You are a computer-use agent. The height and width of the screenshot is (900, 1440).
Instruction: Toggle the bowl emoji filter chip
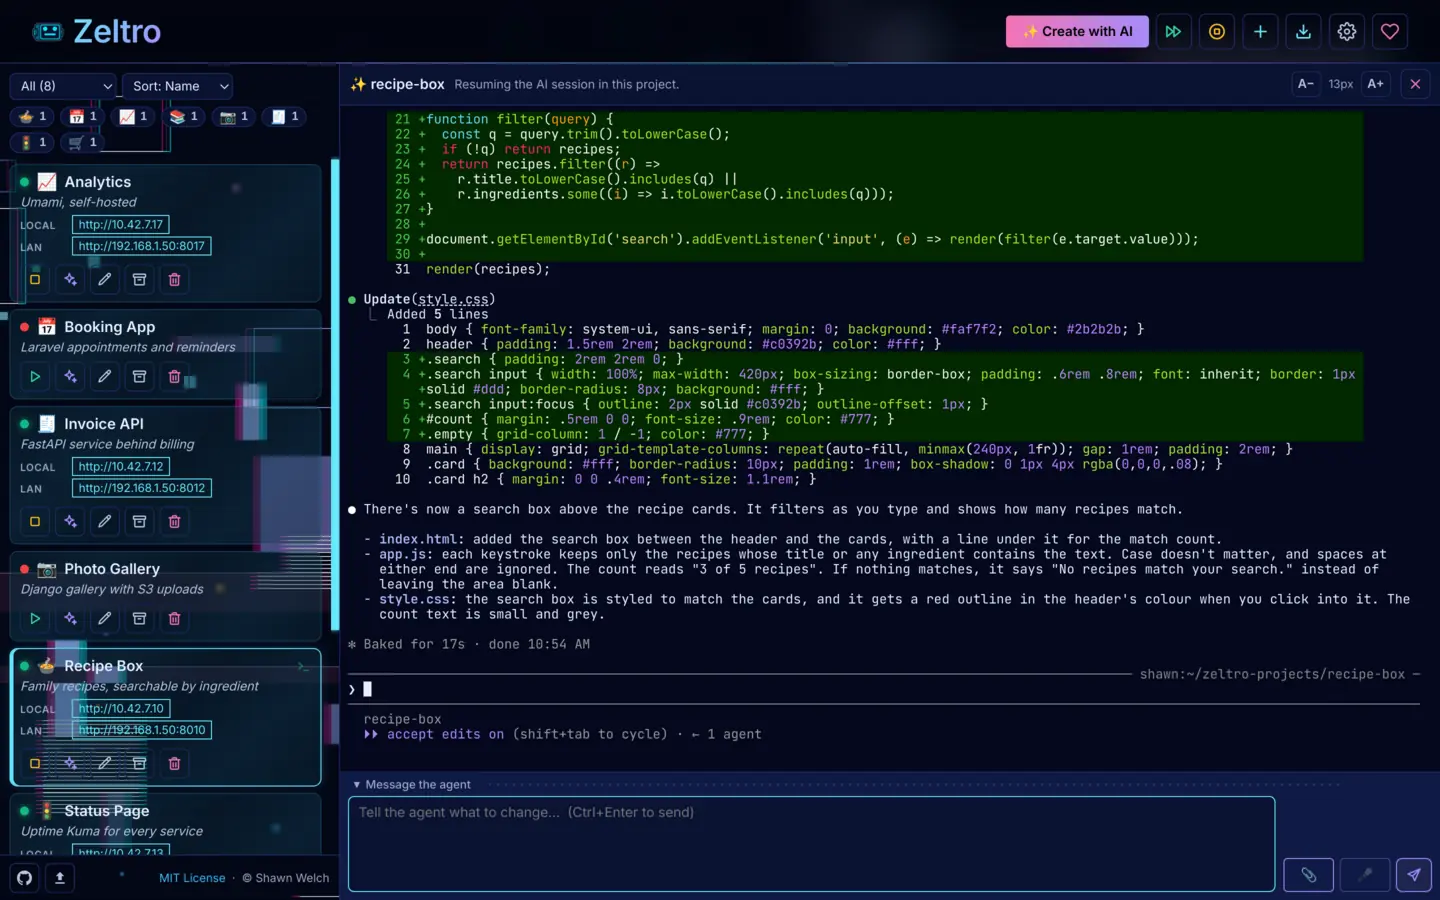(33, 116)
